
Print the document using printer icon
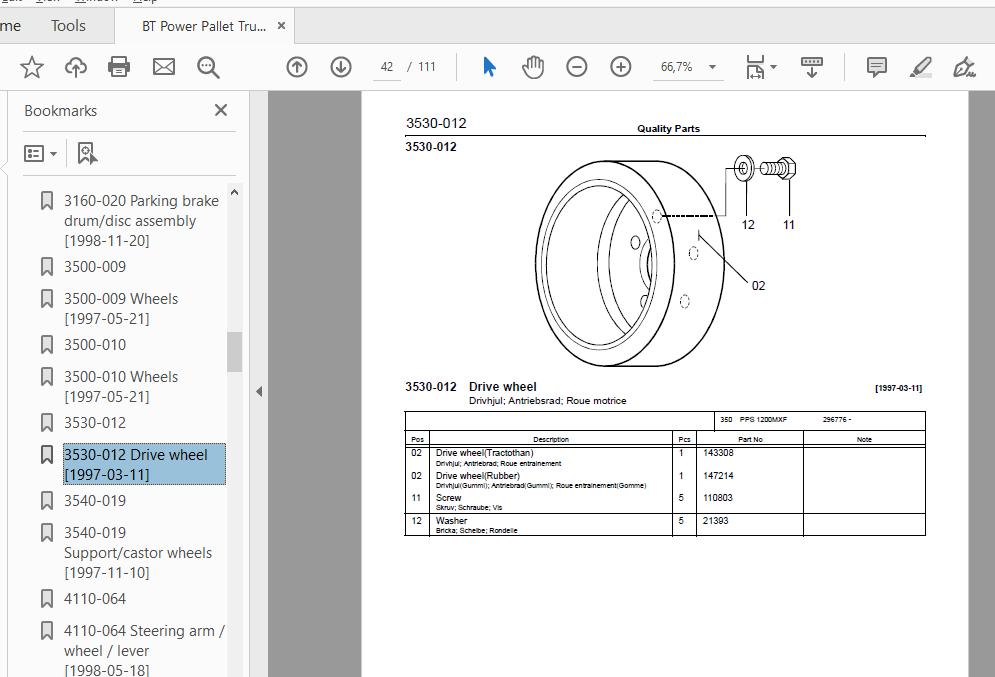point(119,67)
